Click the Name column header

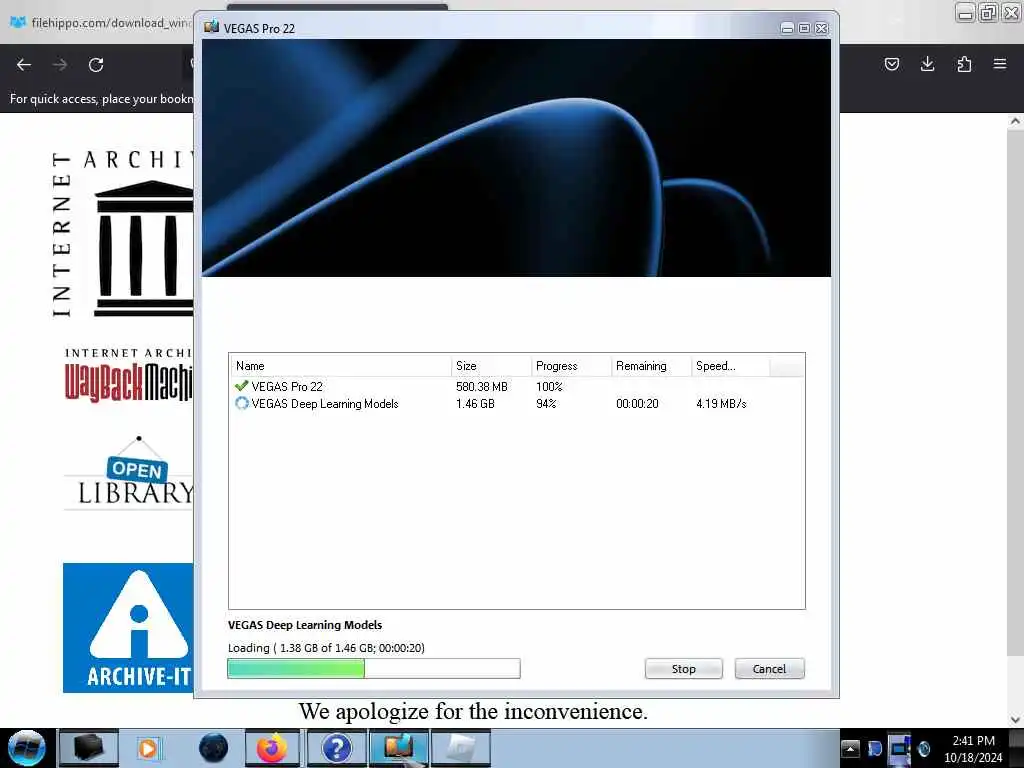click(x=340, y=366)
